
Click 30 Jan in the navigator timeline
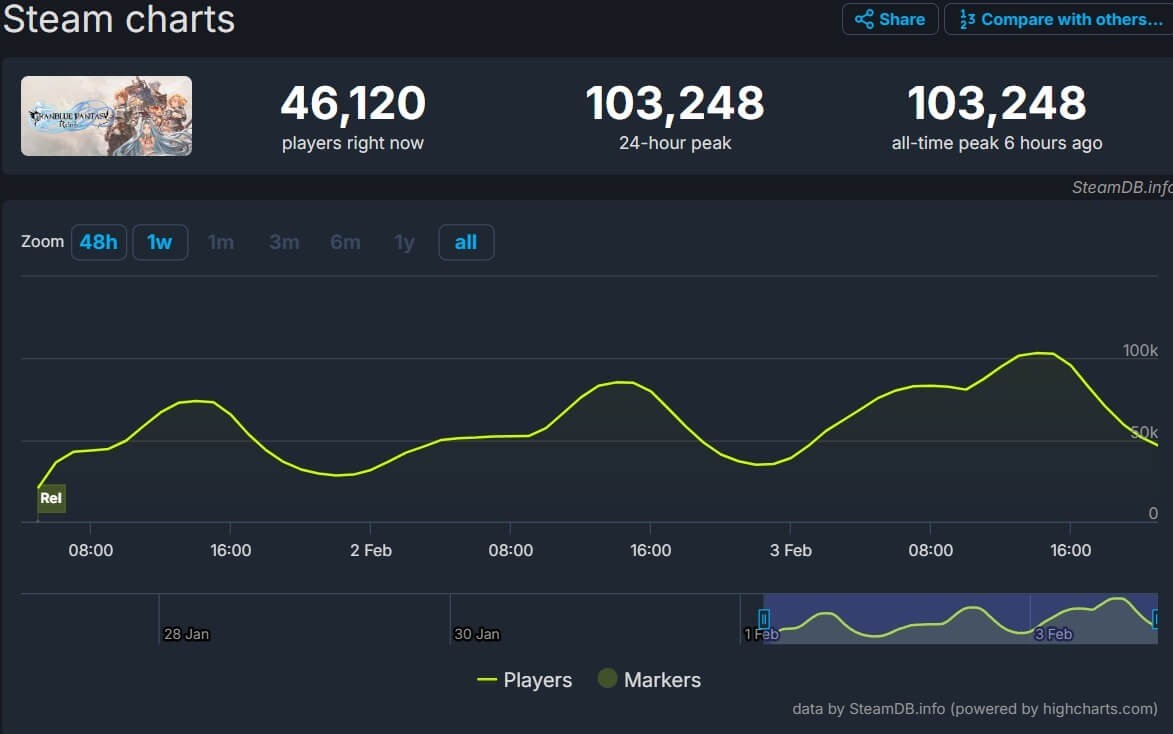point(477,634)
